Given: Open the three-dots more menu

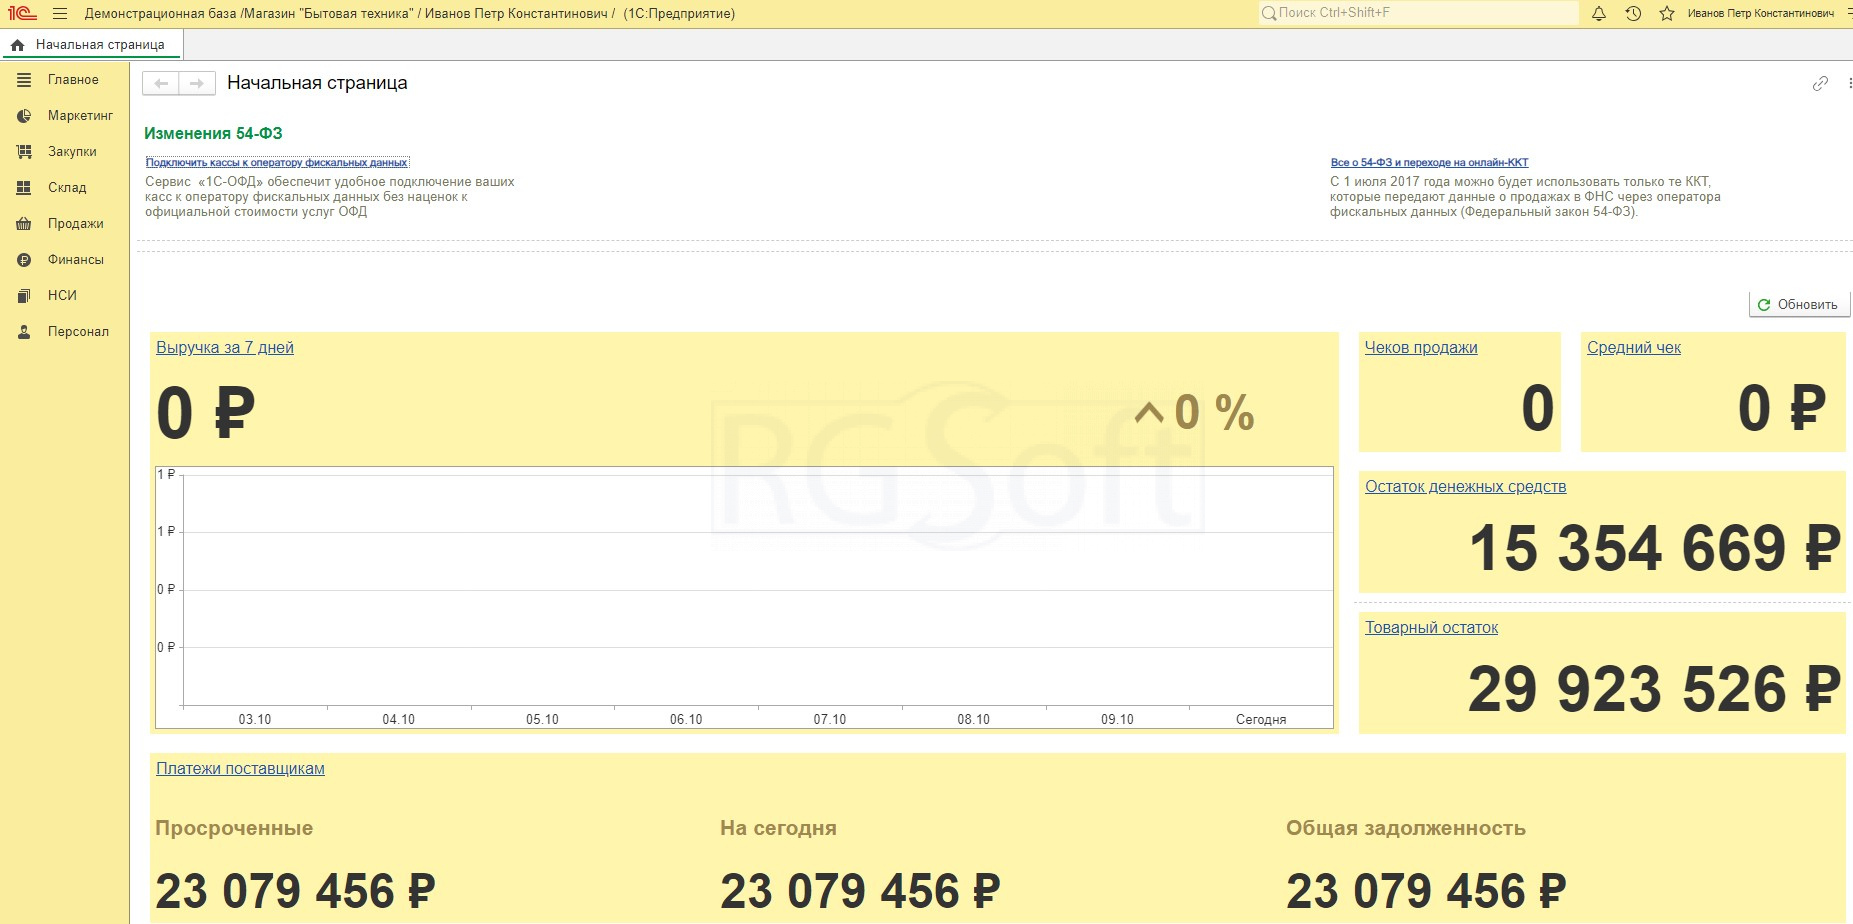Looking at the screenshot, I should (1849, 84).
